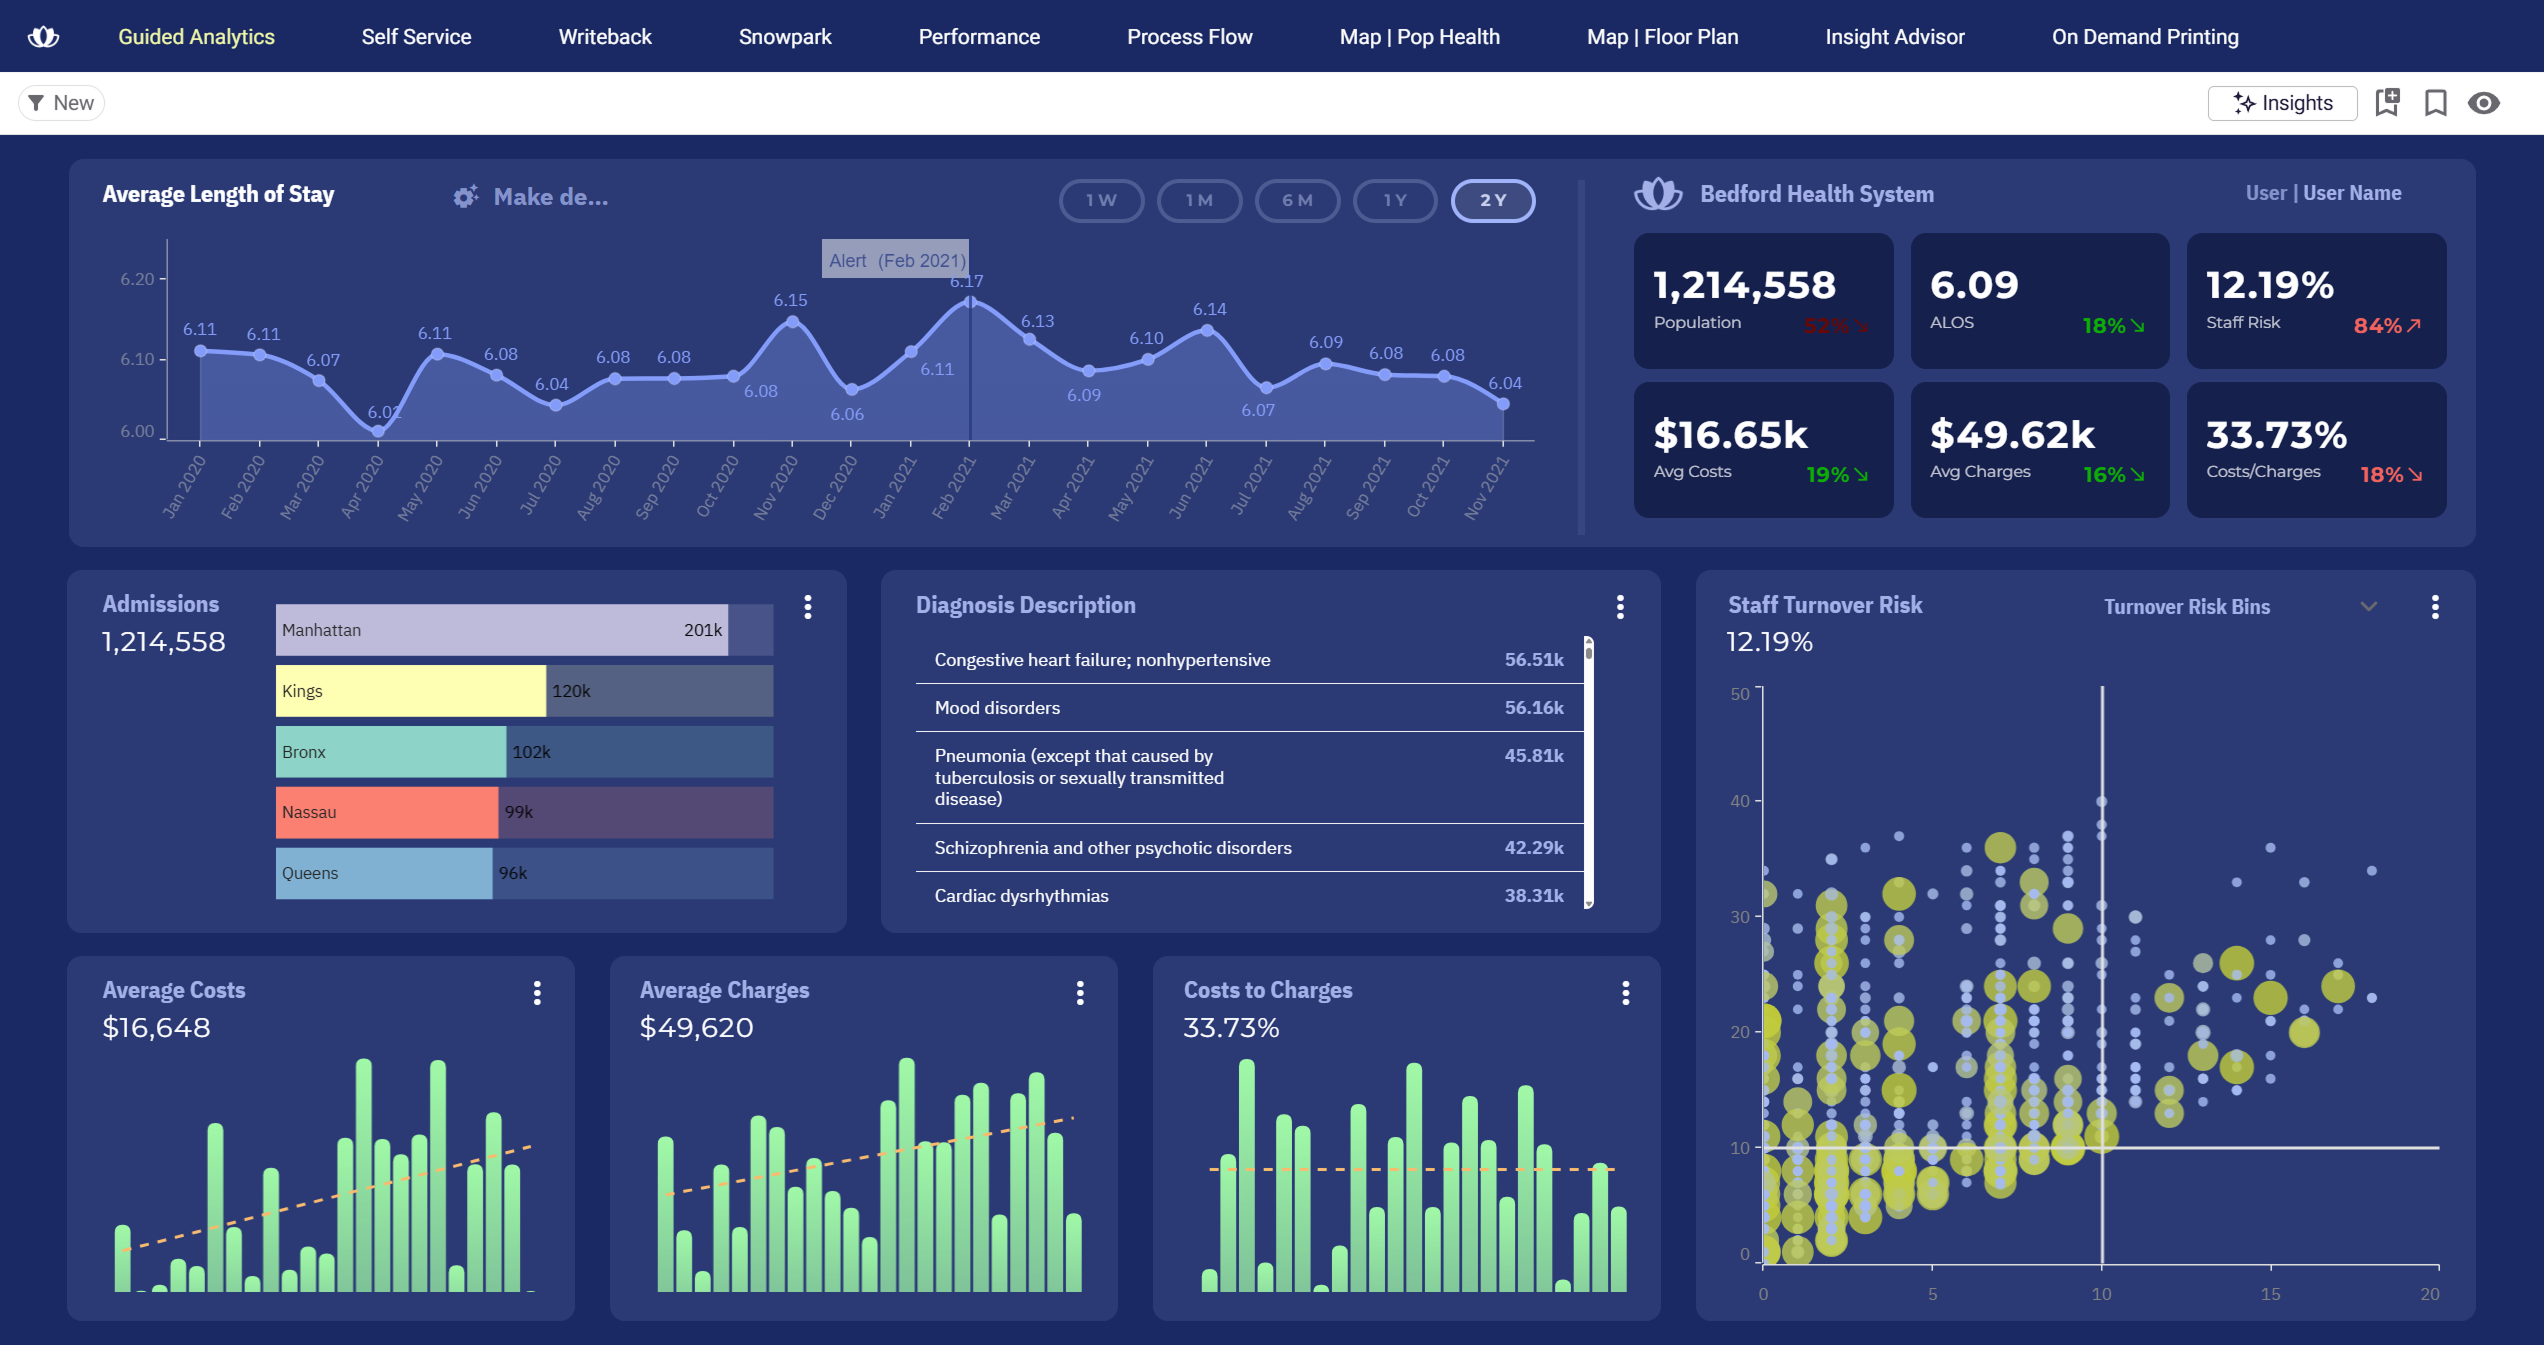Click the Staff Risk KPI card
Viewport: 2544px width, 1345px height.
click(2316, 301)
